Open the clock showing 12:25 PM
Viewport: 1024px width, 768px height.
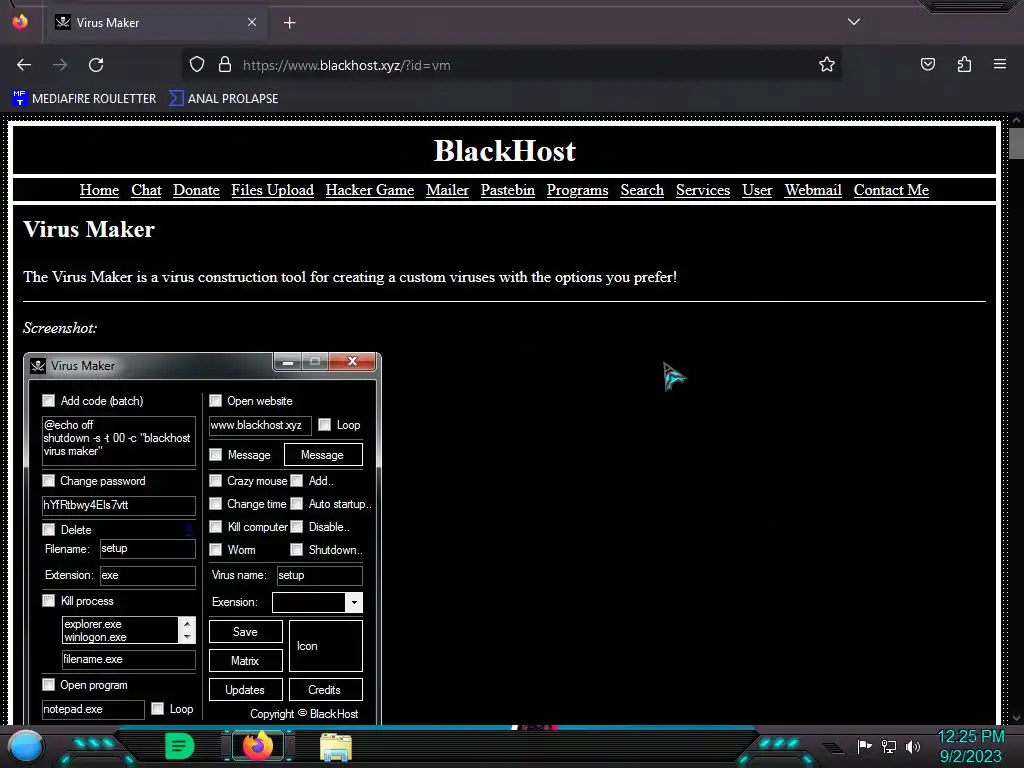tap(971, 746)
